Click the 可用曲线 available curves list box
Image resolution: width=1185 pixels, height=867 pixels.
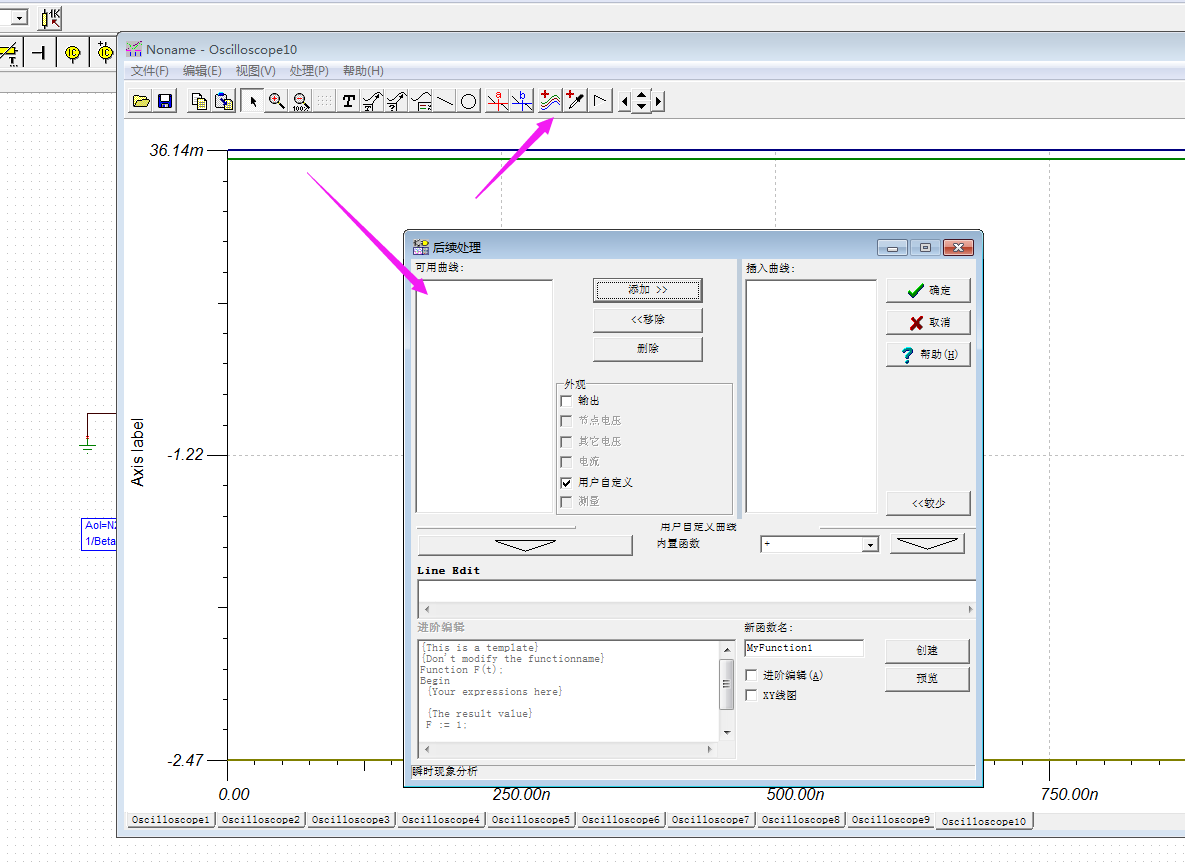coord(484,396)
